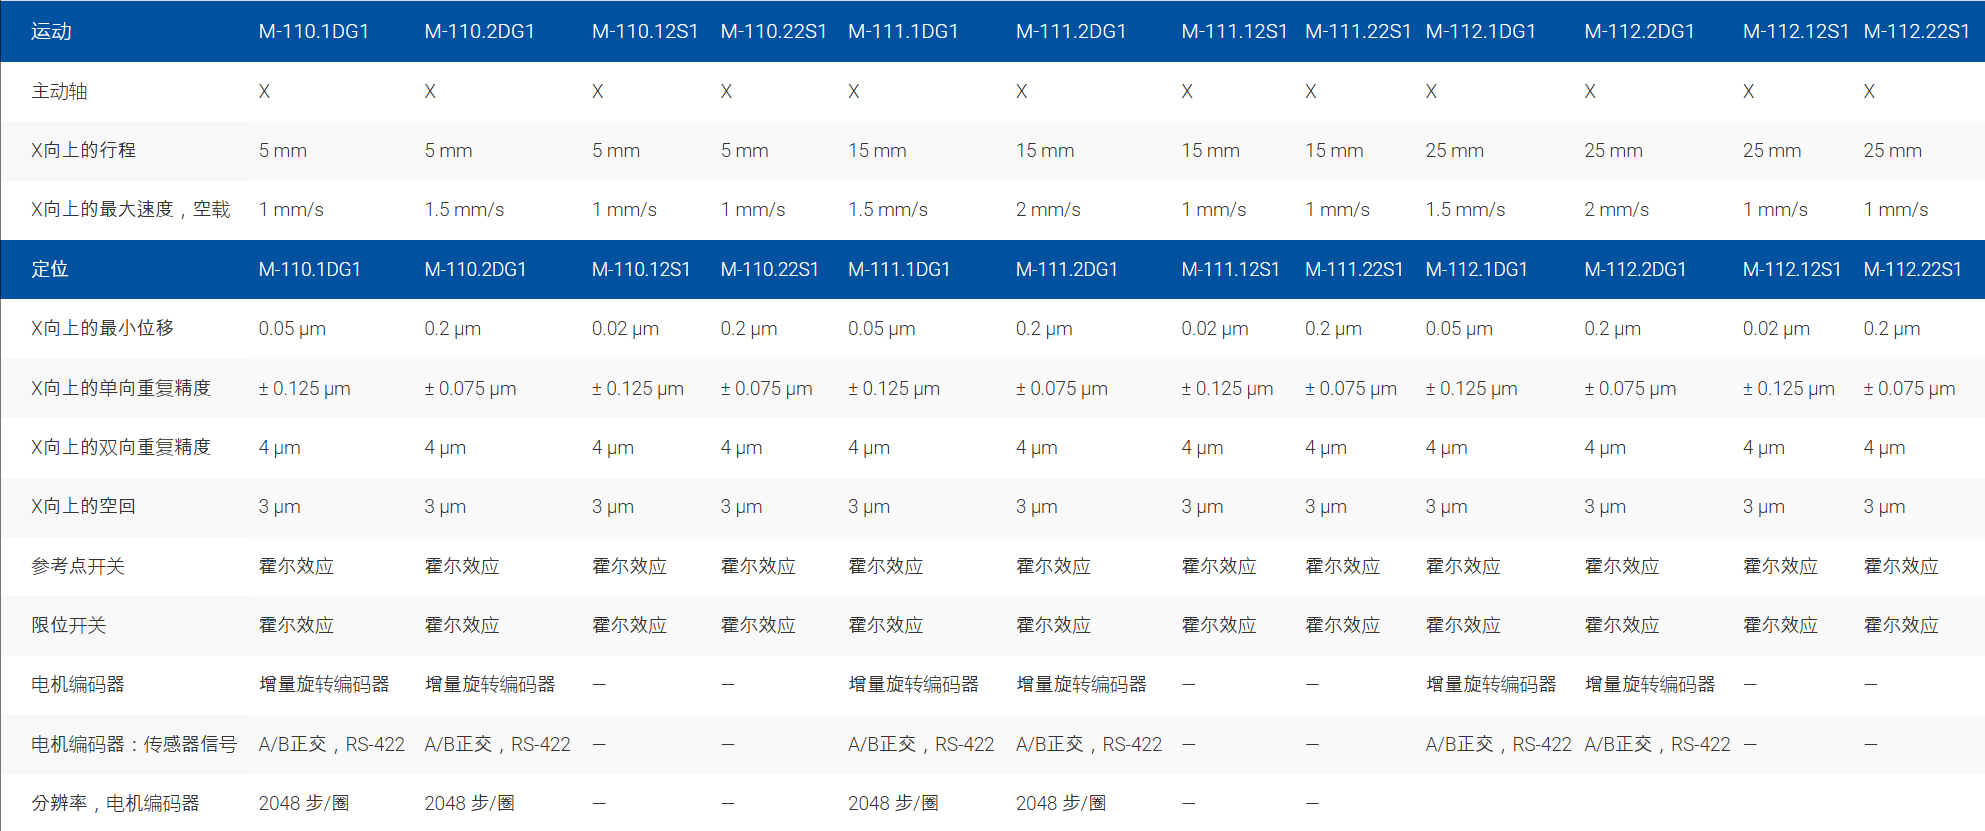The height and width of the screenshot is (831, 1985).
Task: Select the 电机编码器 row label
Action: tap(78, 684)
